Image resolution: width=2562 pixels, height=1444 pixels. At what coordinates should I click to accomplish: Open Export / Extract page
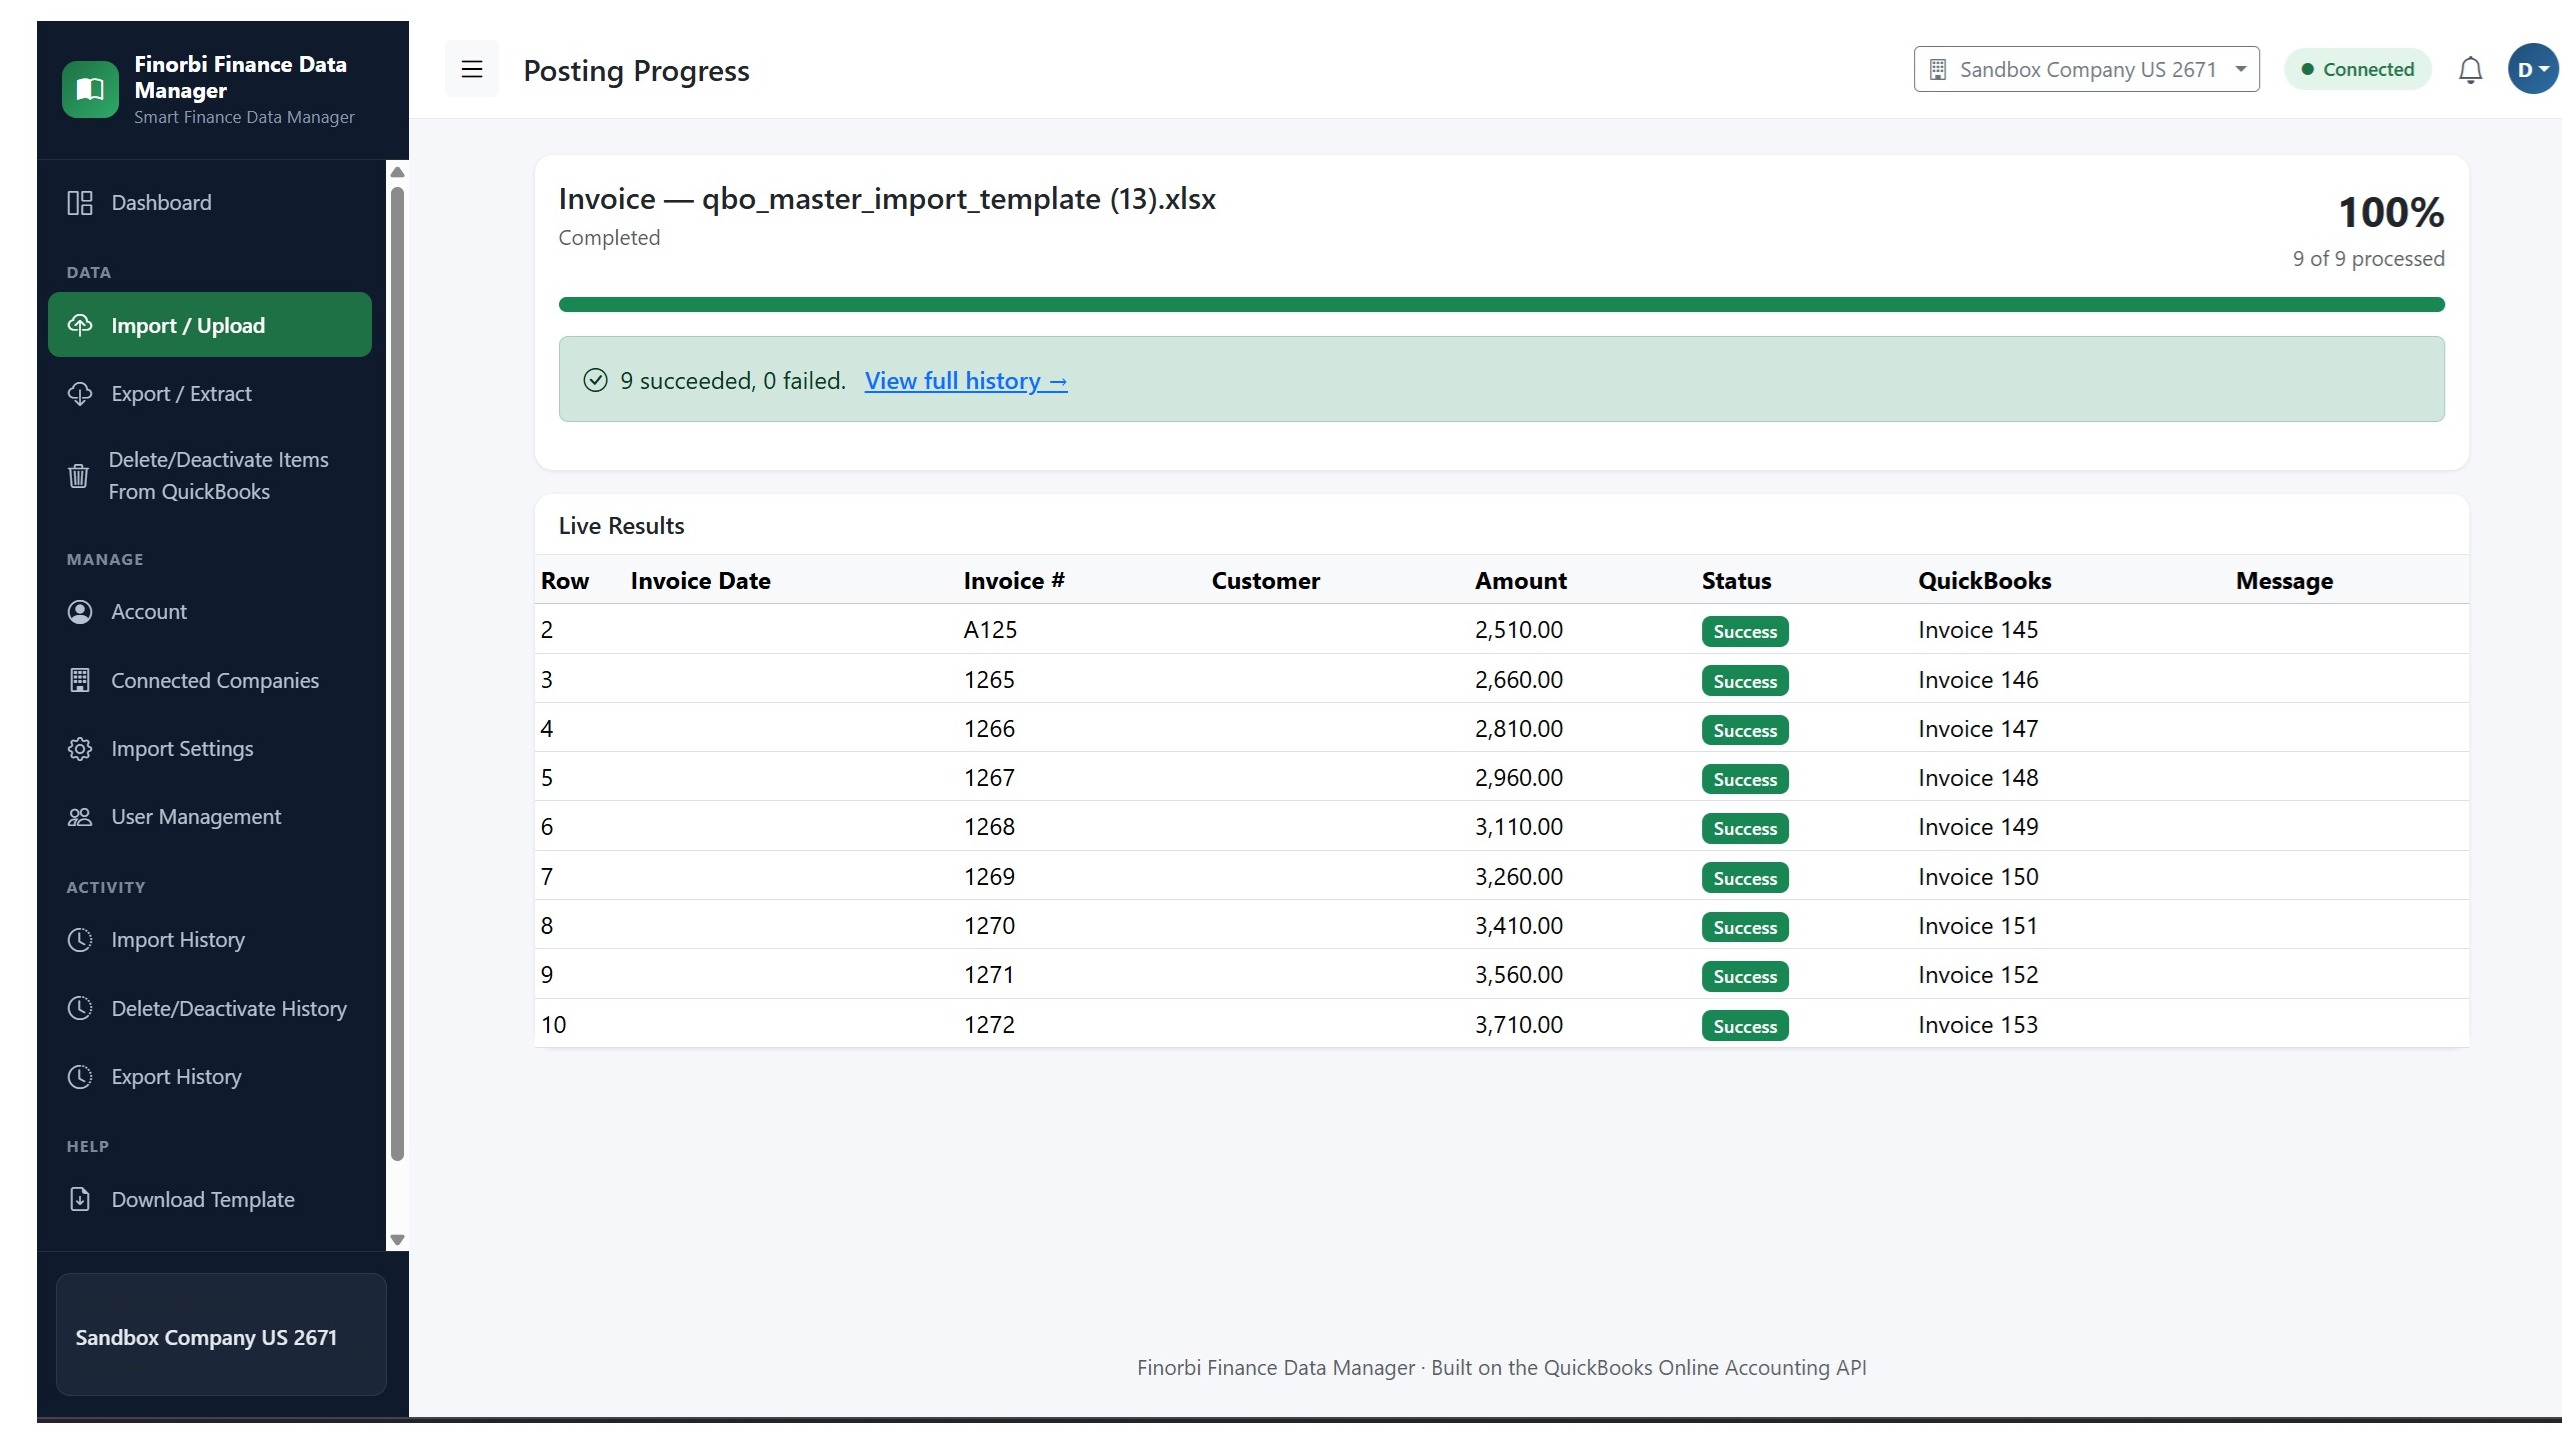(210, 394)
